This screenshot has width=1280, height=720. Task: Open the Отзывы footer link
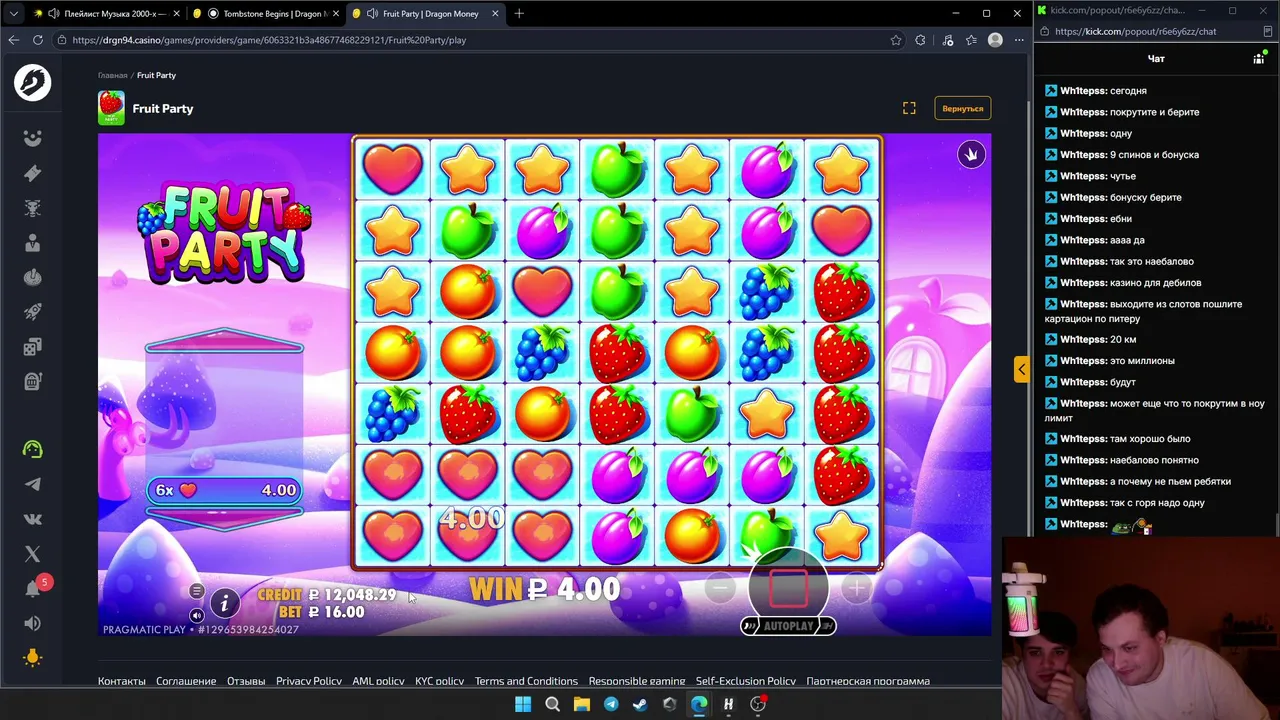[246, 681]
